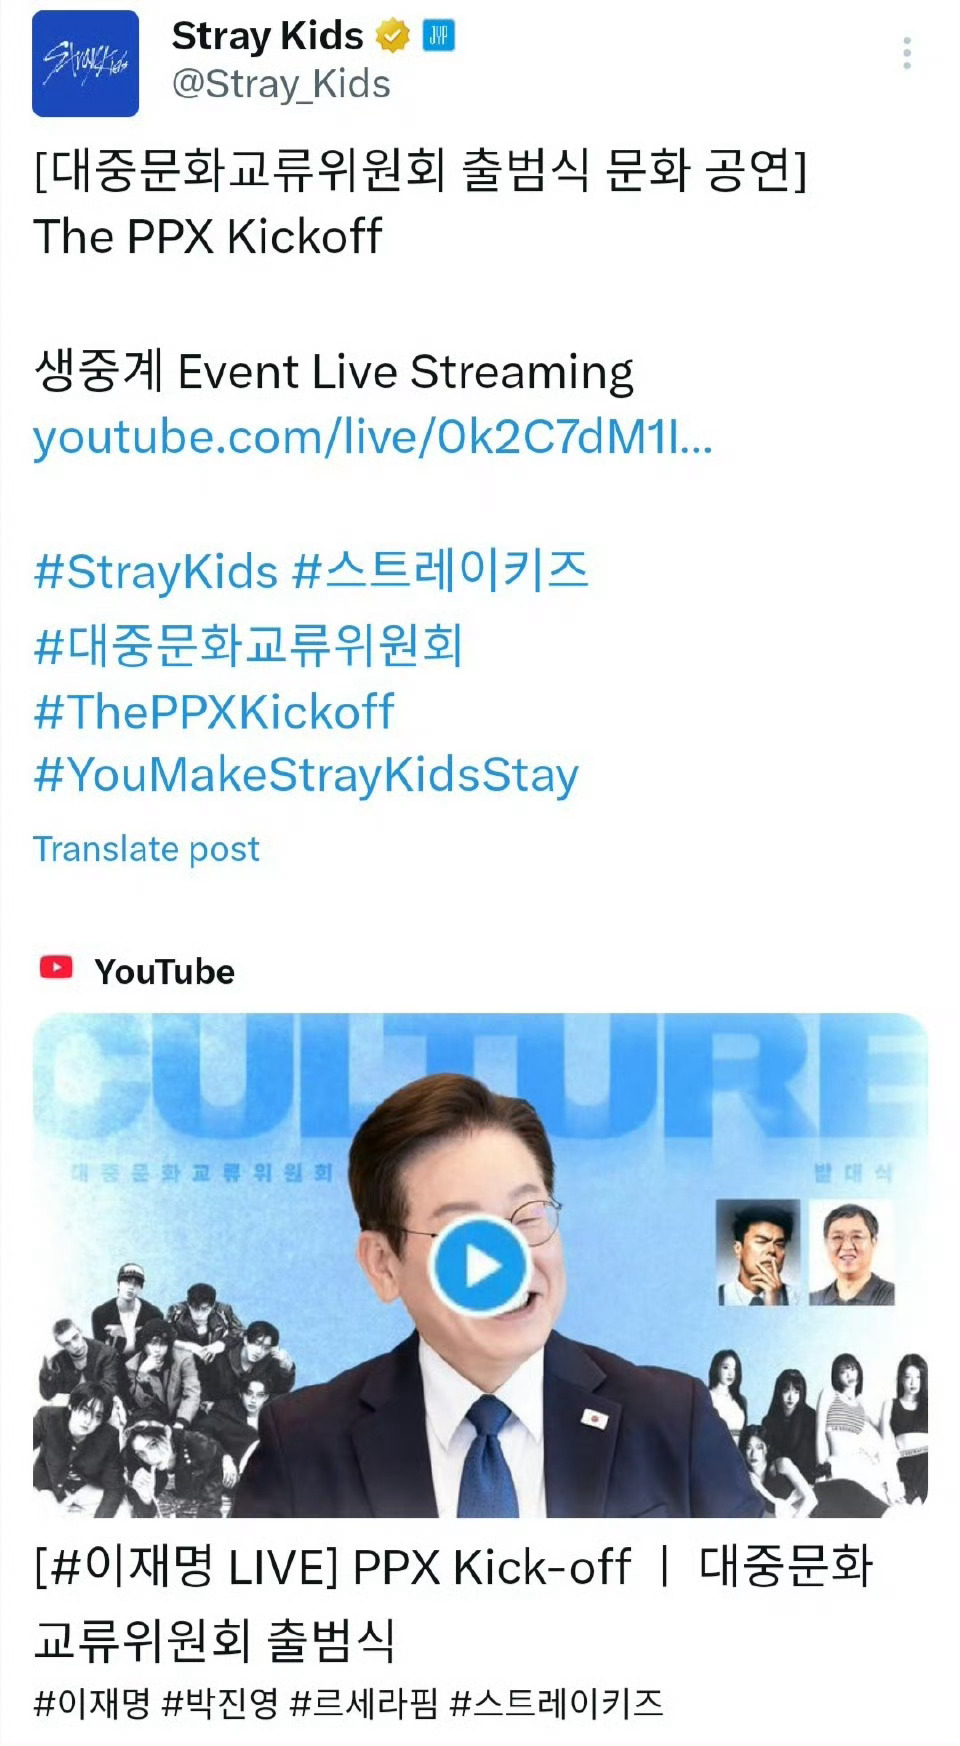Open the #대중문화교류위원회 hashtag
Screen dimensions: 960x1746
[x=248, y=644]
